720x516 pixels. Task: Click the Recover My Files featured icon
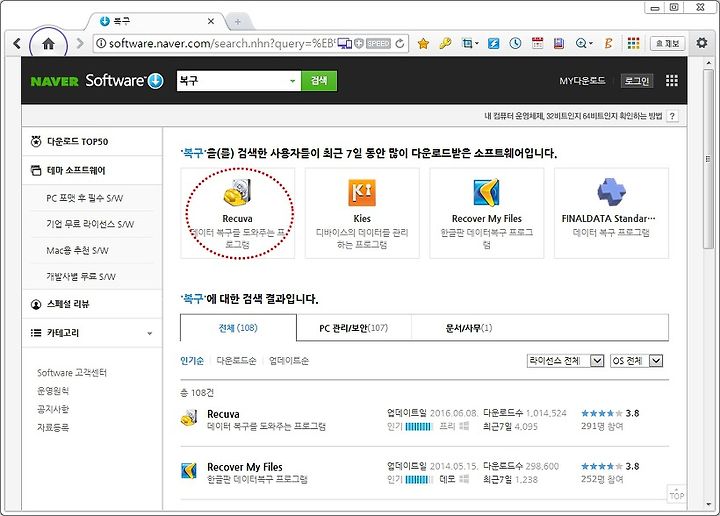(x=486, y=192)
